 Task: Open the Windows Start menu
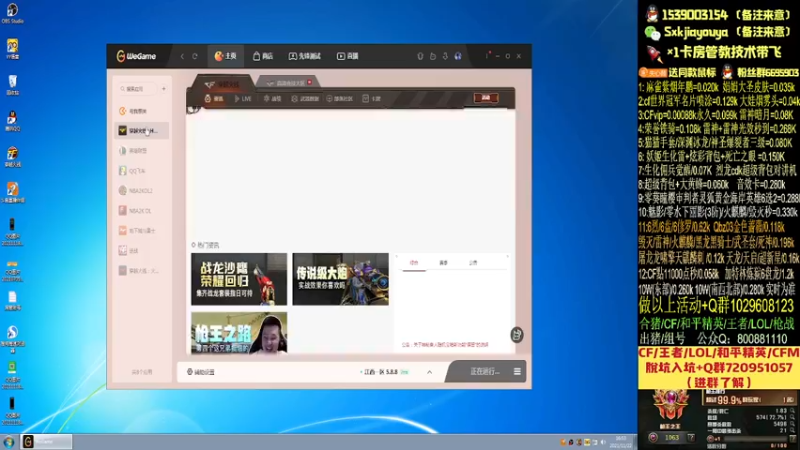pyautogui.click(x=9, y=442)
